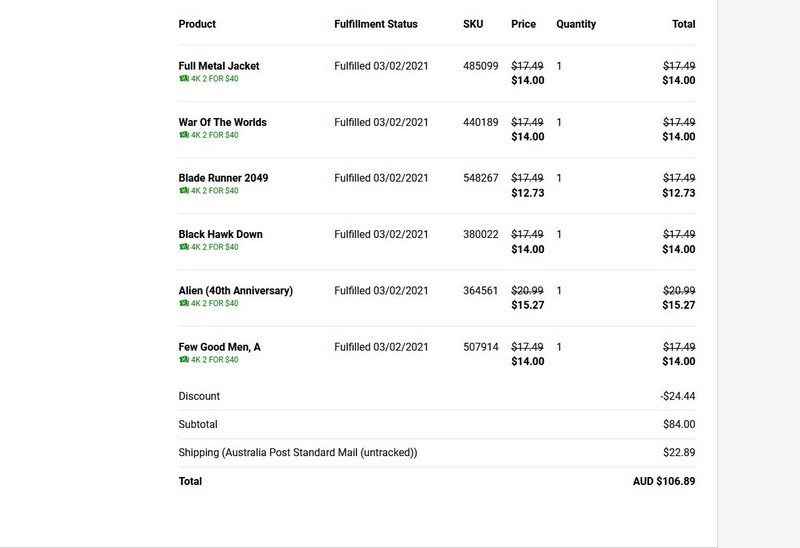Click the Product column header
Screen dimensions: 800x548
[197, 24]
